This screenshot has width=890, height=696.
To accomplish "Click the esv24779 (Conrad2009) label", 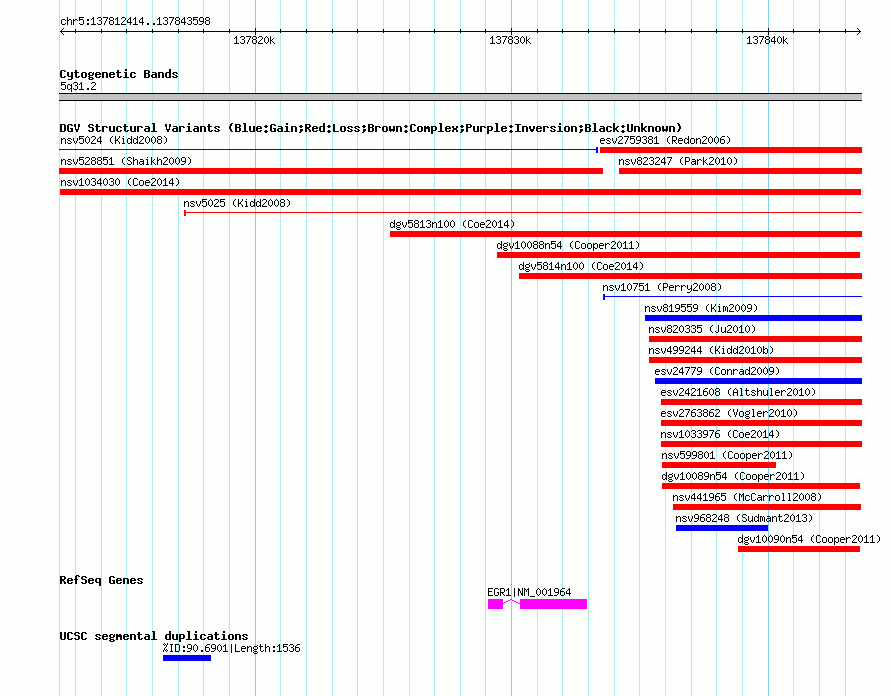I will click(717, 371).
